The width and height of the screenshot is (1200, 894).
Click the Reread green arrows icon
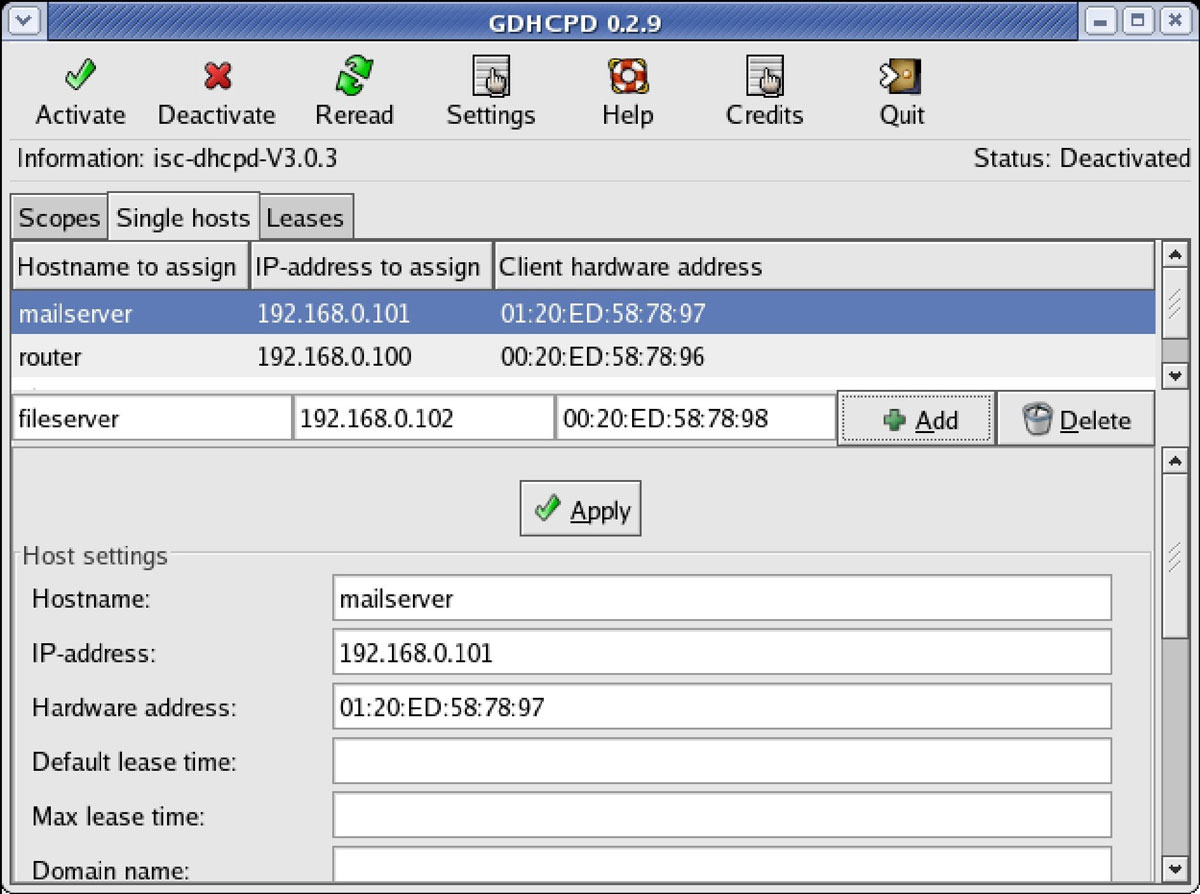(x=354, y=76)
